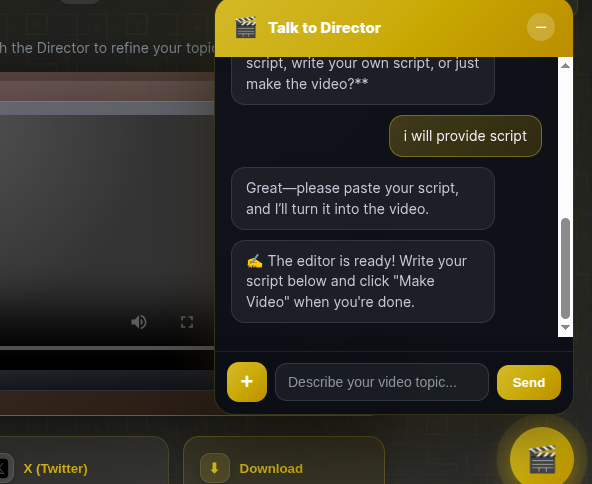Click the video progress bar
The image size is (592, 484).
pyautogui.click(x=107, y=348)
